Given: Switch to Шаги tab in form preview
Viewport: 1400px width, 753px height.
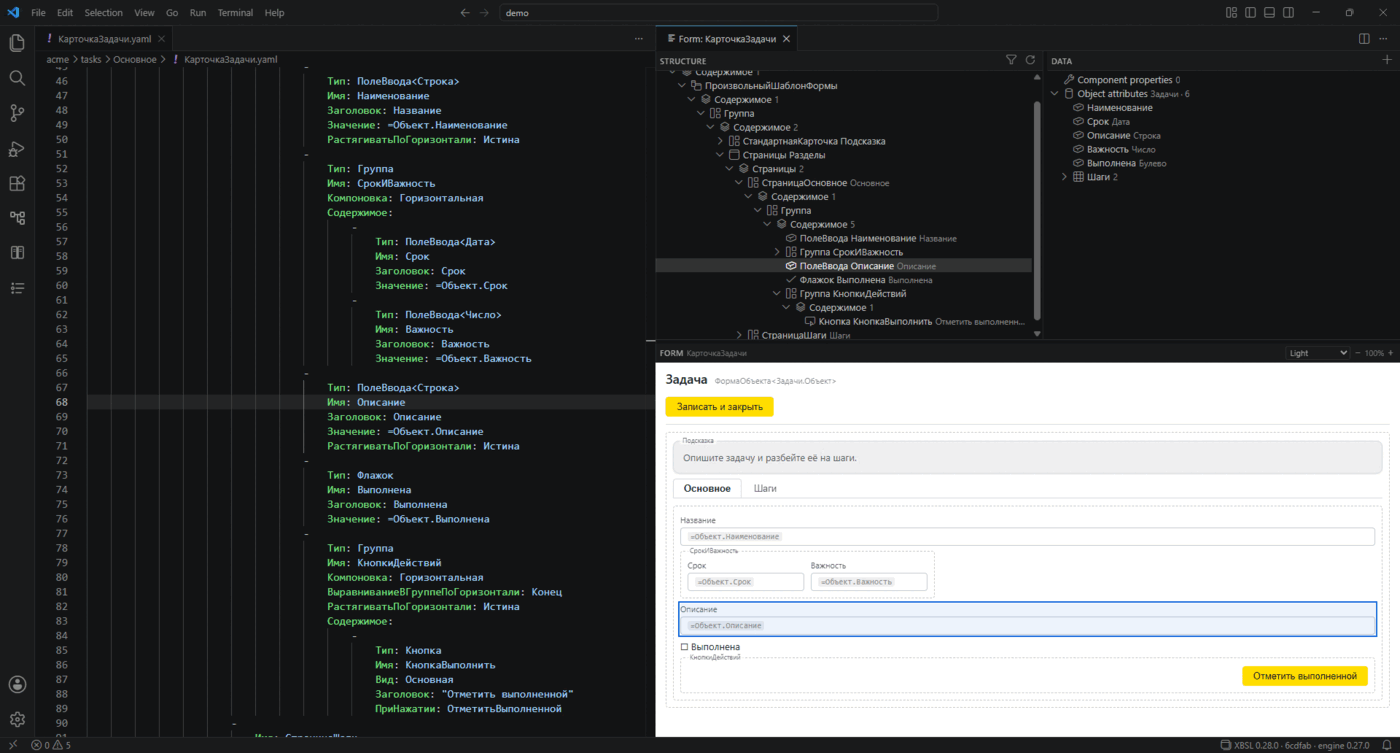Looking at the screenshot, I should pyautogui.click(x=765, y=489).
